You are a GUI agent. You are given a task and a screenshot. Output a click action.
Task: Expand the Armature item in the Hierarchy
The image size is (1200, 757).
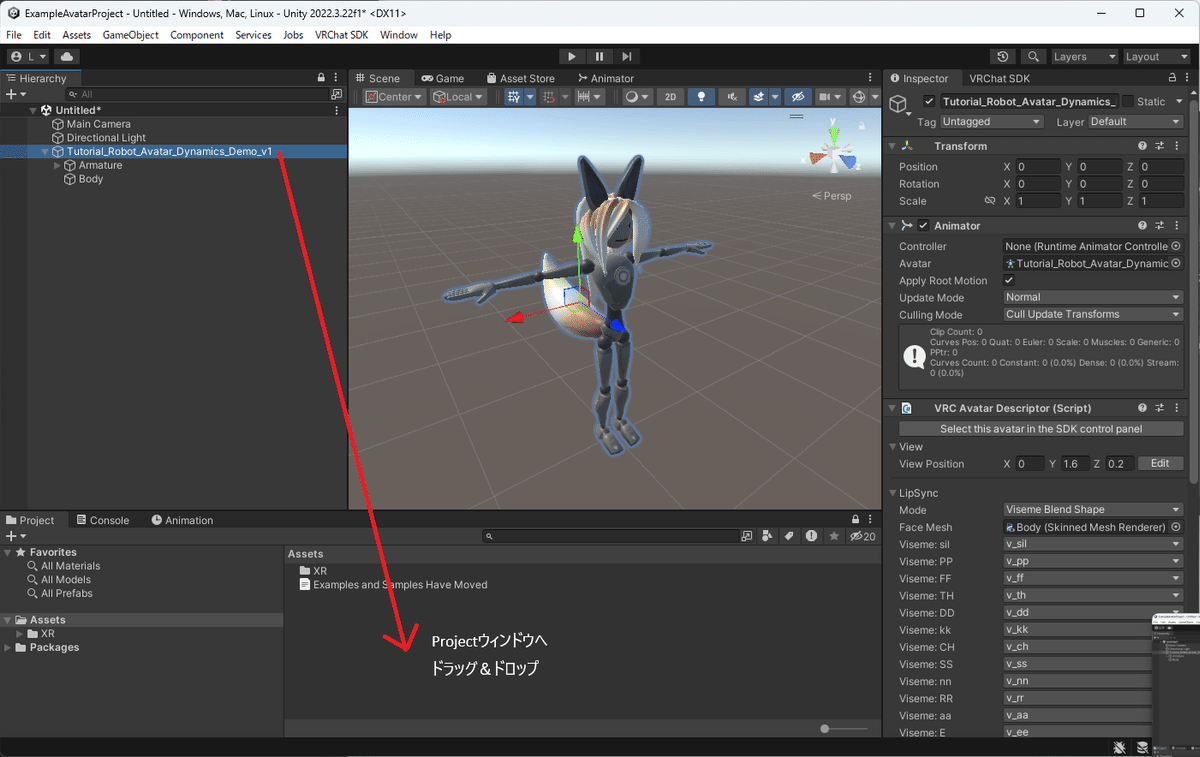coord(56,165)
